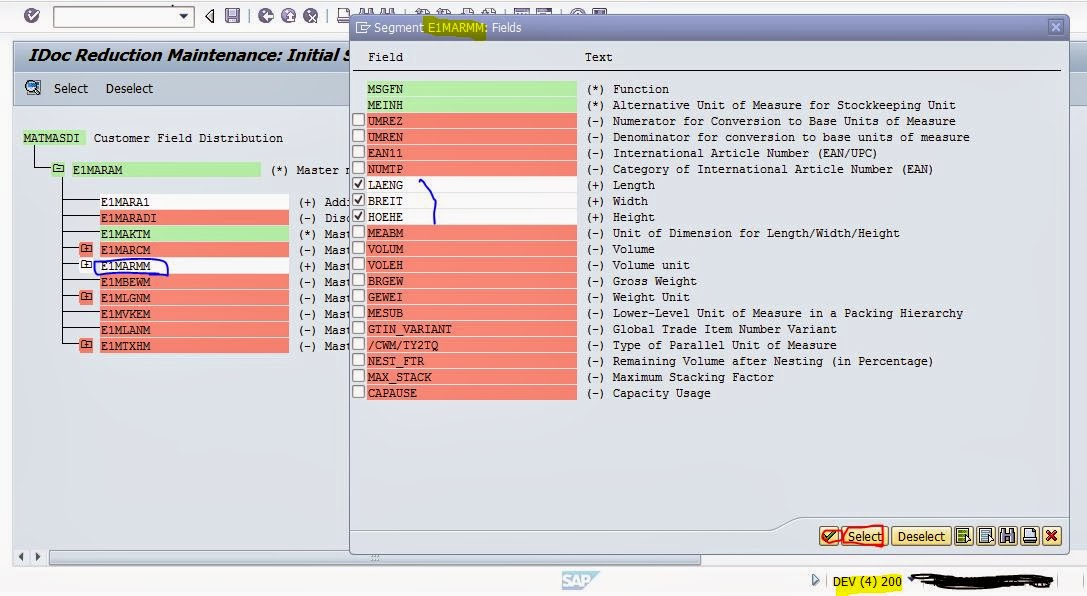Screen dimensions: 1087x596
Task: Click the DEV (4) 200 system info
Action: pyautogui.click(x=867, y=581)
